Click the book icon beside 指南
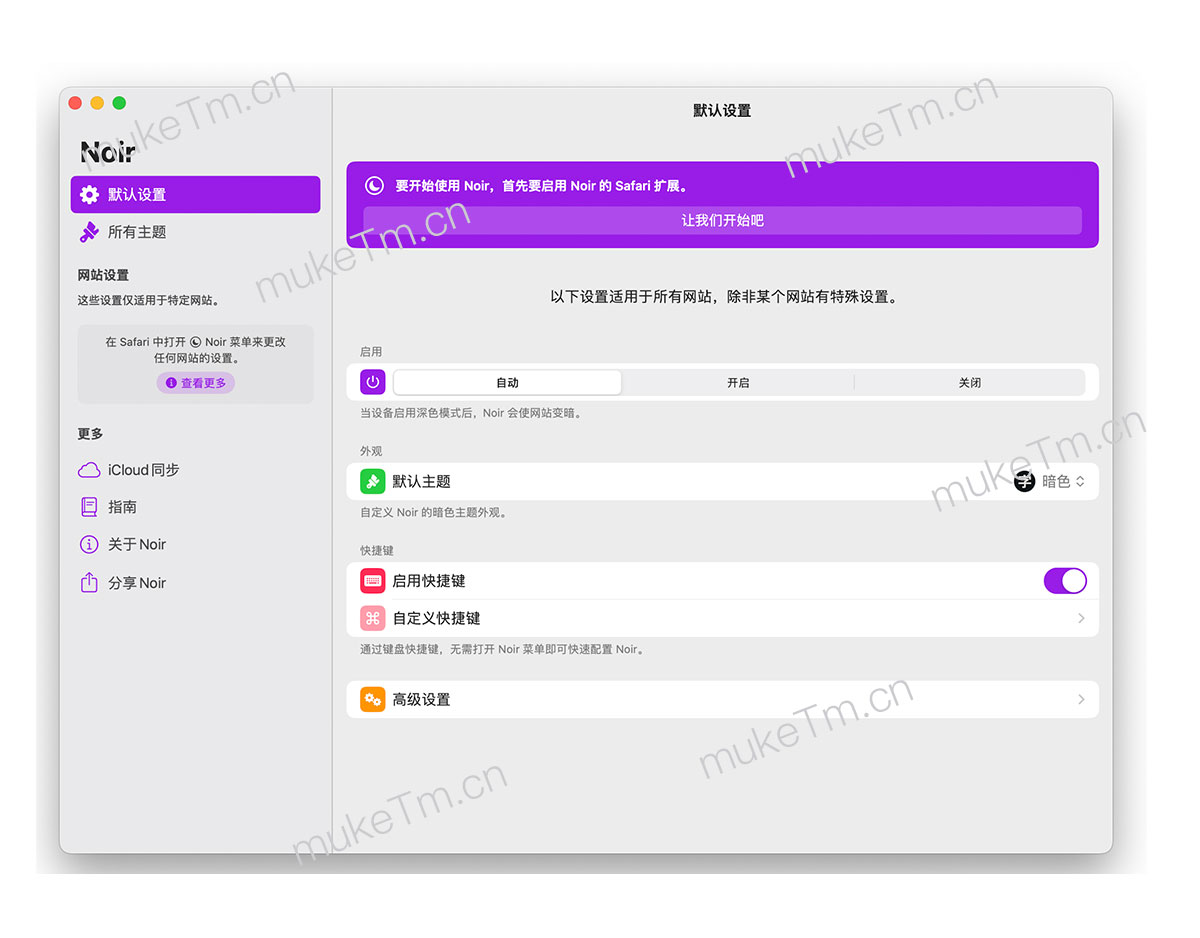Viewport: 1200px width, 938px height. pos(89,507)
